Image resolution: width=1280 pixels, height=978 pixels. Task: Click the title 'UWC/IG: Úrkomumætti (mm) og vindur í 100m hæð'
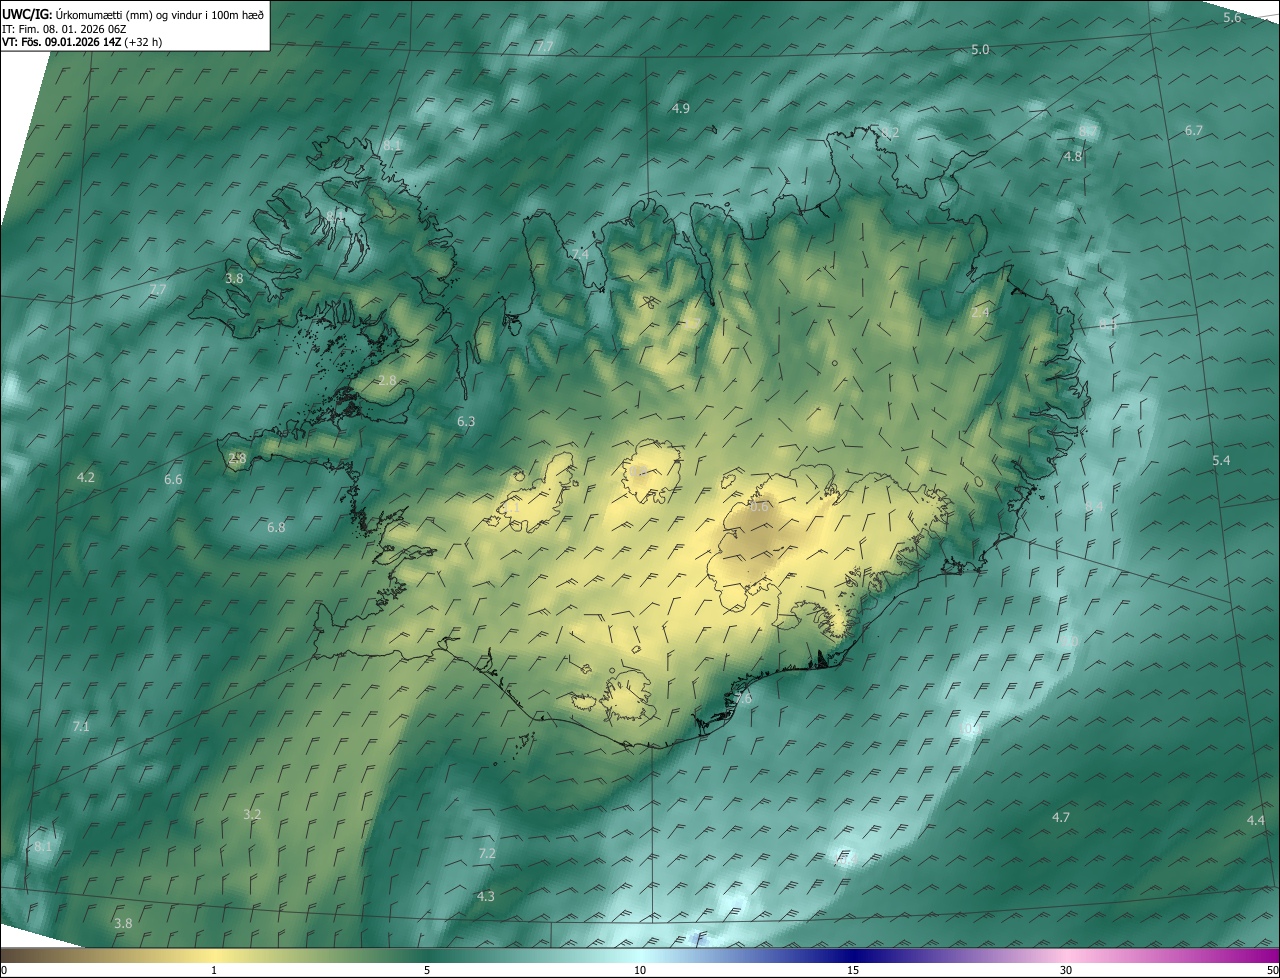pos(133,14)
